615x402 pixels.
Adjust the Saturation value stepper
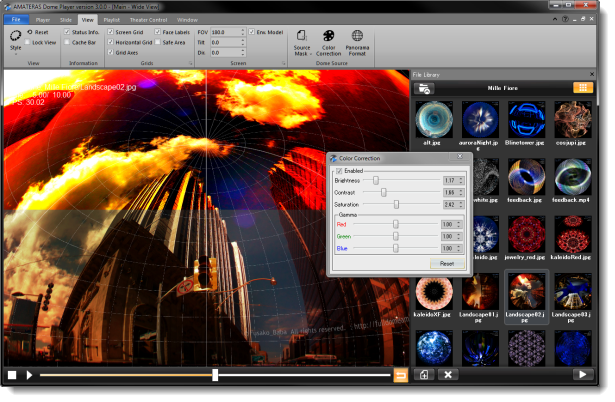click(461, 204)
